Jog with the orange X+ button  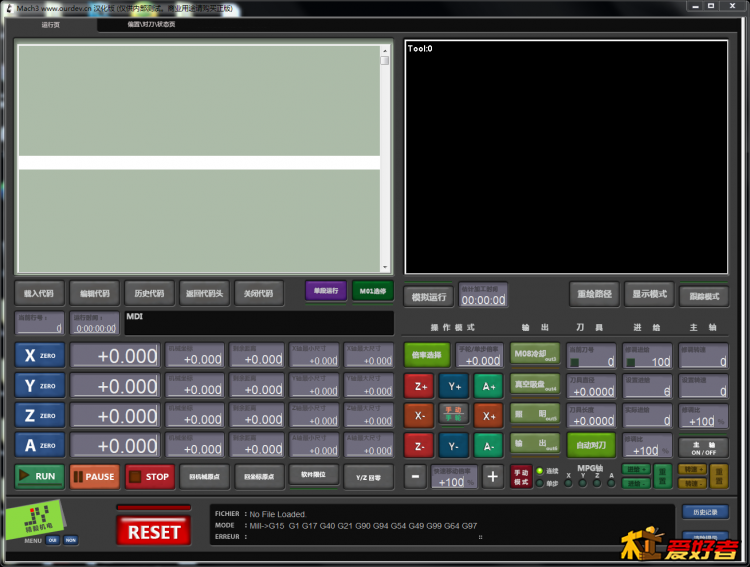488,416
